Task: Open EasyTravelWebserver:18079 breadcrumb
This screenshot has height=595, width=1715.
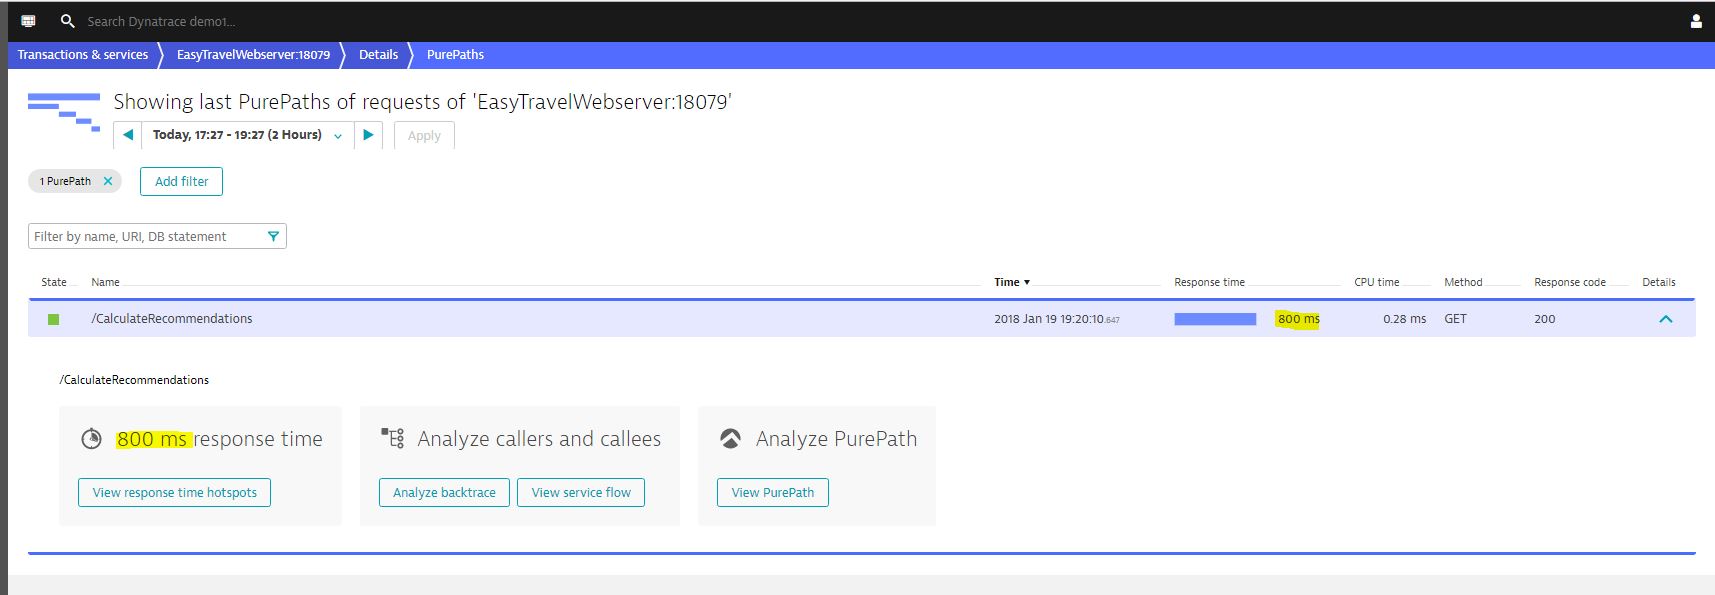Action: (253, 55)
